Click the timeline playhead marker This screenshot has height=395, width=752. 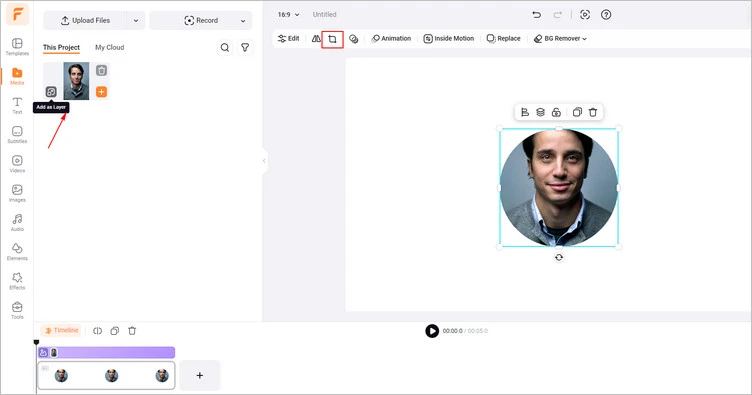pyautogui.click(x=36, y=342)
